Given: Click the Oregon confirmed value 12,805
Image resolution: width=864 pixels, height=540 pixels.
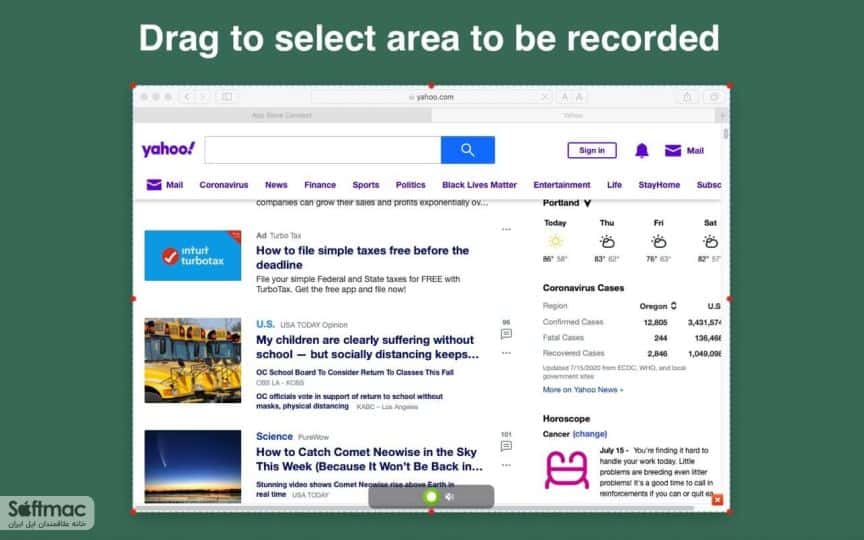Looking at the screenshot, I should pyautogui.click(x=655, y=322).
